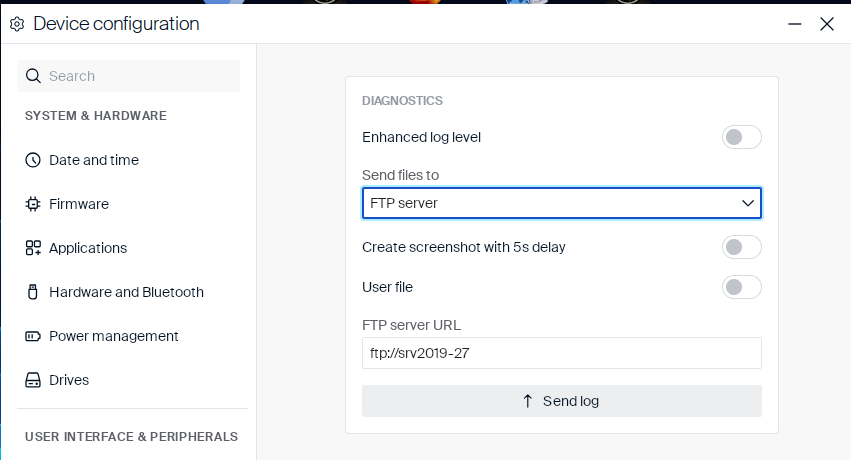The image size is (851, 460).
Task: Open the Send files to dropdown
Action: (x=562, y=203)
